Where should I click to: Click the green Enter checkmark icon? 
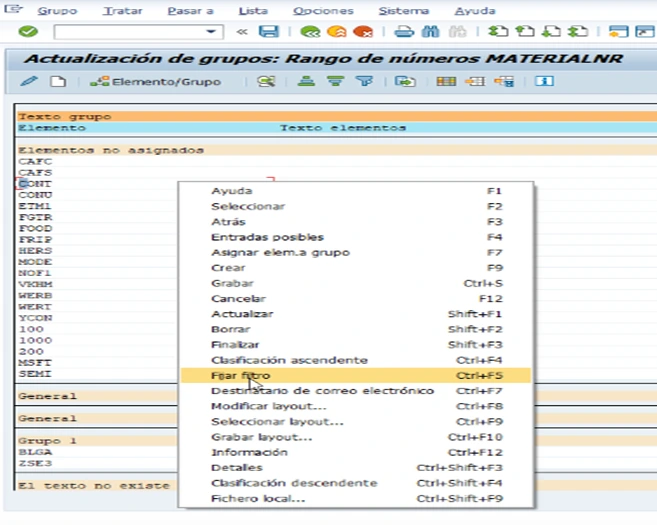tap(28, 31)
